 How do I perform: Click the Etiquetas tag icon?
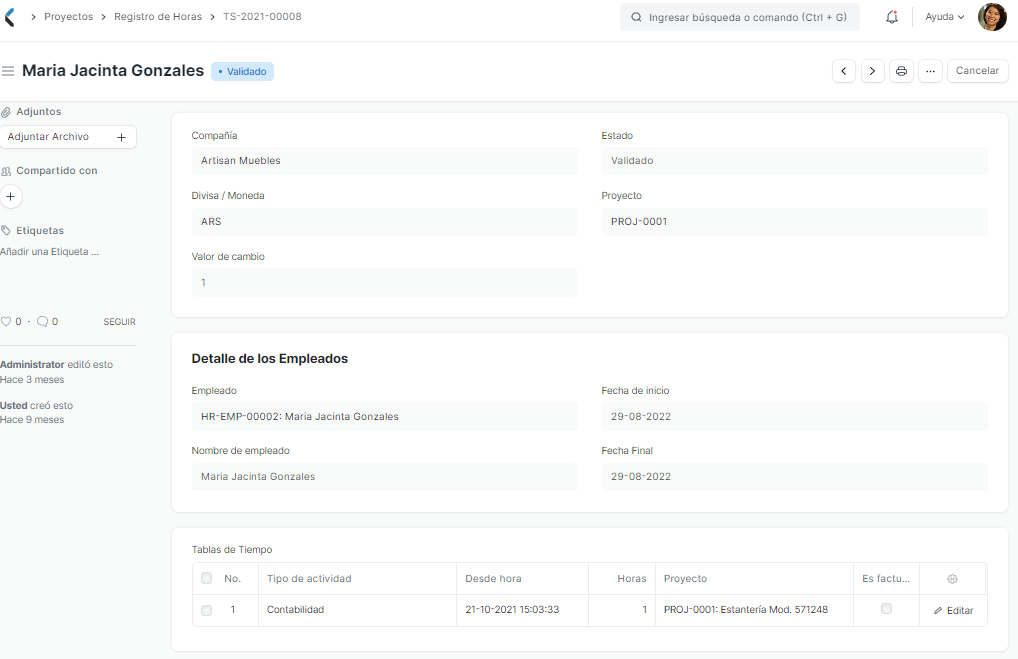6,230
